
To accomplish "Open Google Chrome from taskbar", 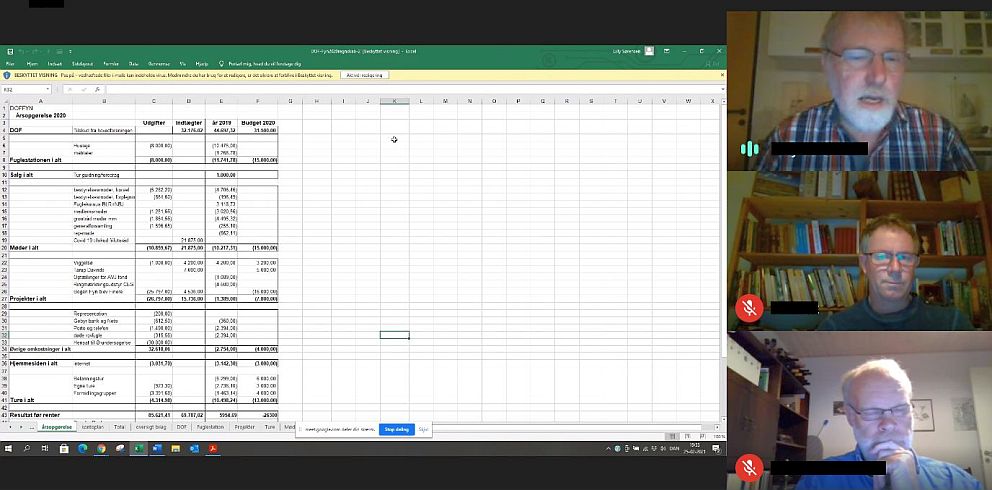I will click(x=101, y=449).
